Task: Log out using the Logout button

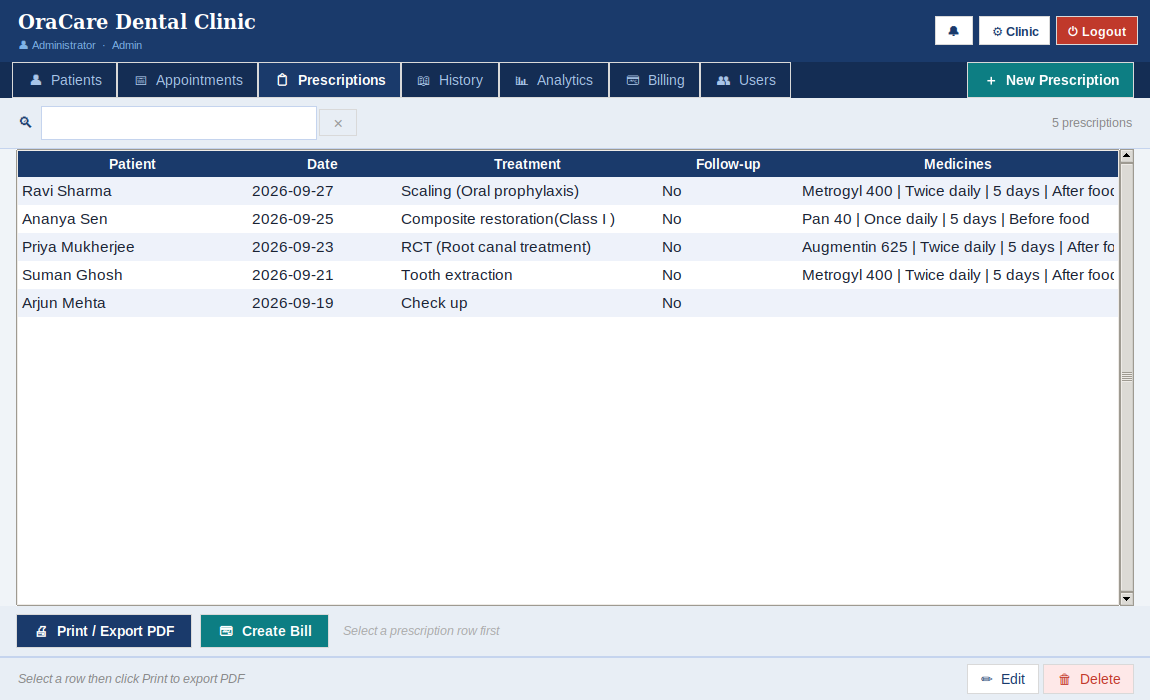Action: click(x=1096, y=31)
